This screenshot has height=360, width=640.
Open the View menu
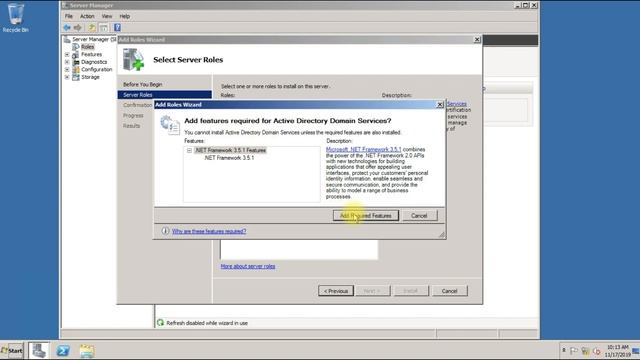[x=107, y=16]
